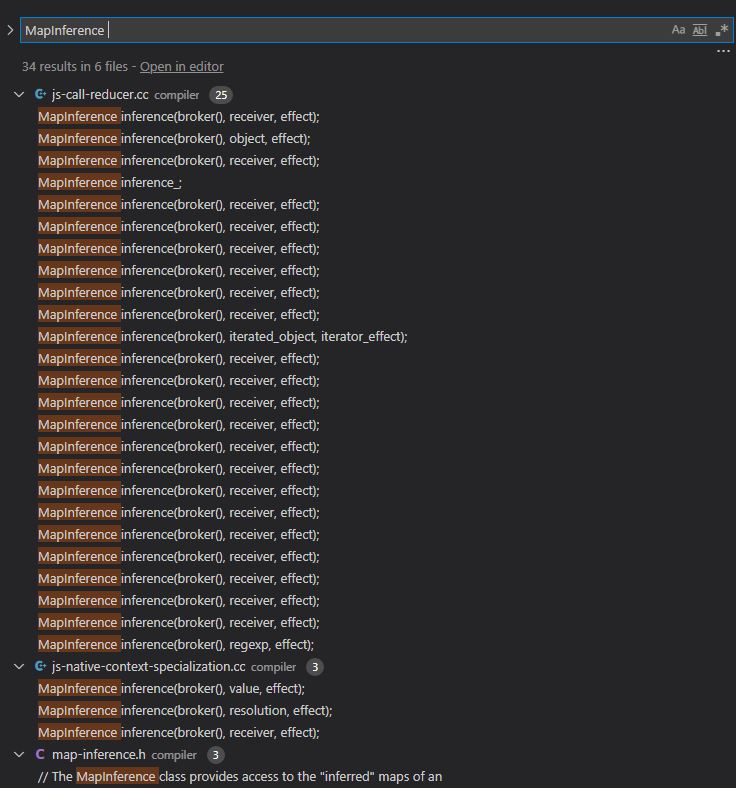Viewport: 736px width, 788px height.
Task: Open comment result 'The MapInference class provides access'
Action: [x=240, y=776]
